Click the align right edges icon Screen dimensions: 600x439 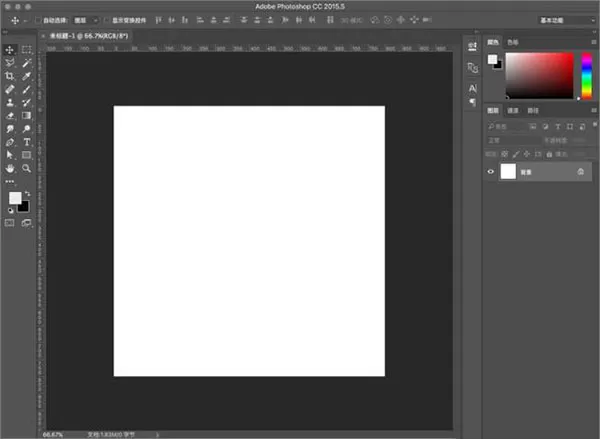[x=227, y=20]
